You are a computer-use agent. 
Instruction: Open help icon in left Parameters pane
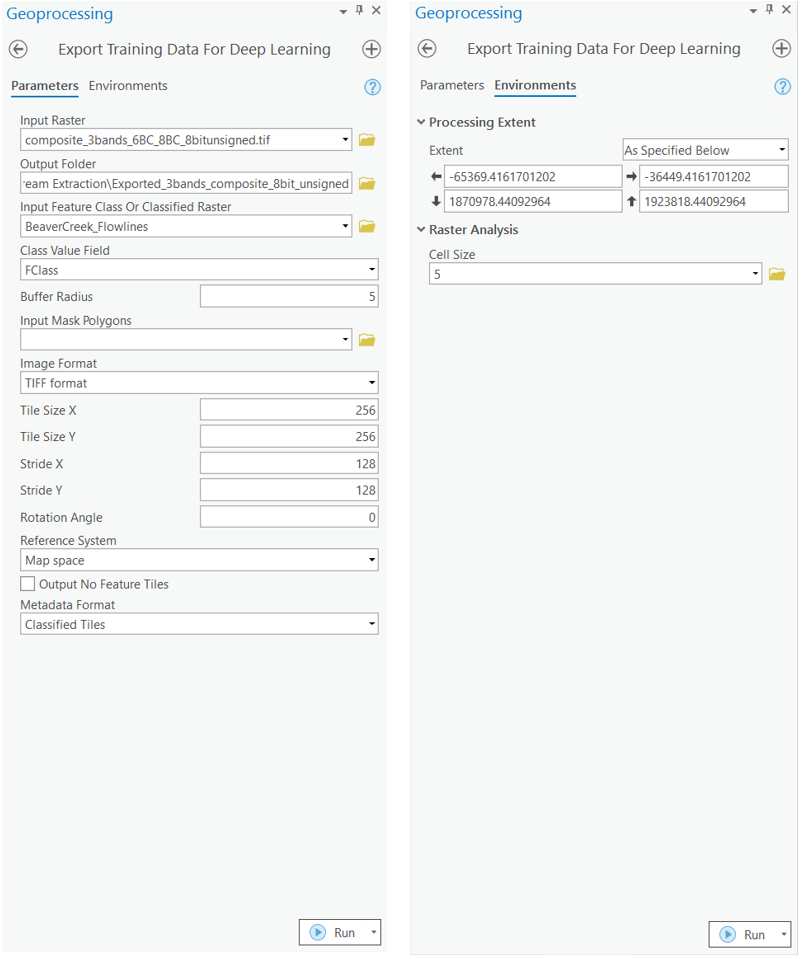[373, 87]
